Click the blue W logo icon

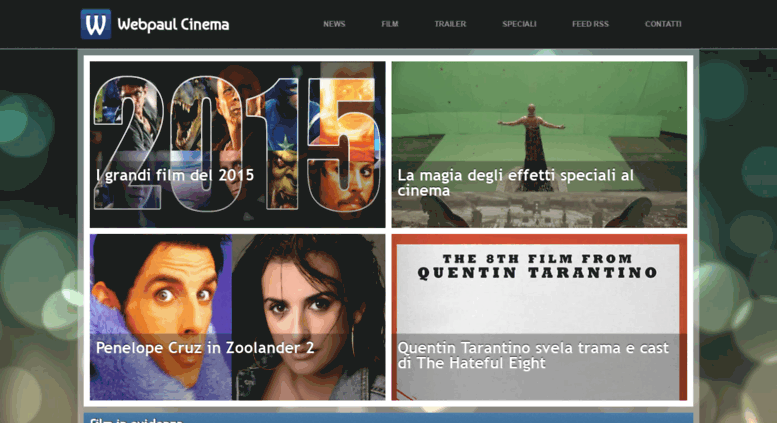tap(96, 24)
